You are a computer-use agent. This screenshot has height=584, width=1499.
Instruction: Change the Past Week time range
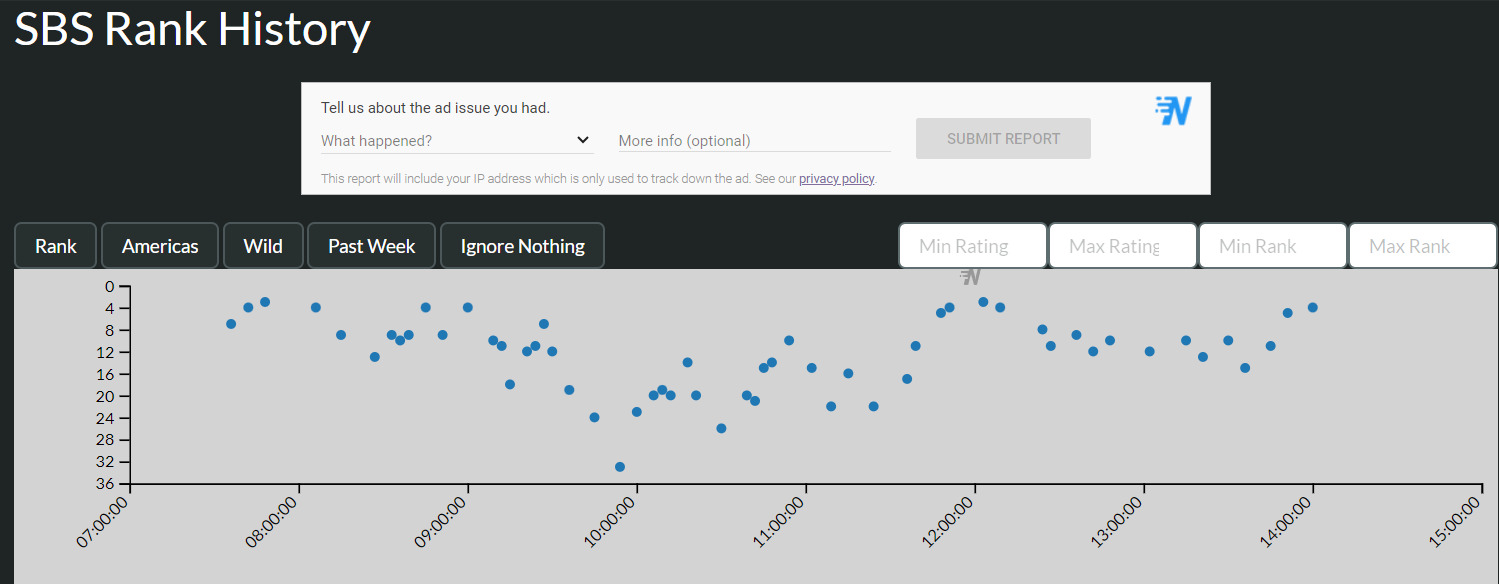click(x=371, y=246)
